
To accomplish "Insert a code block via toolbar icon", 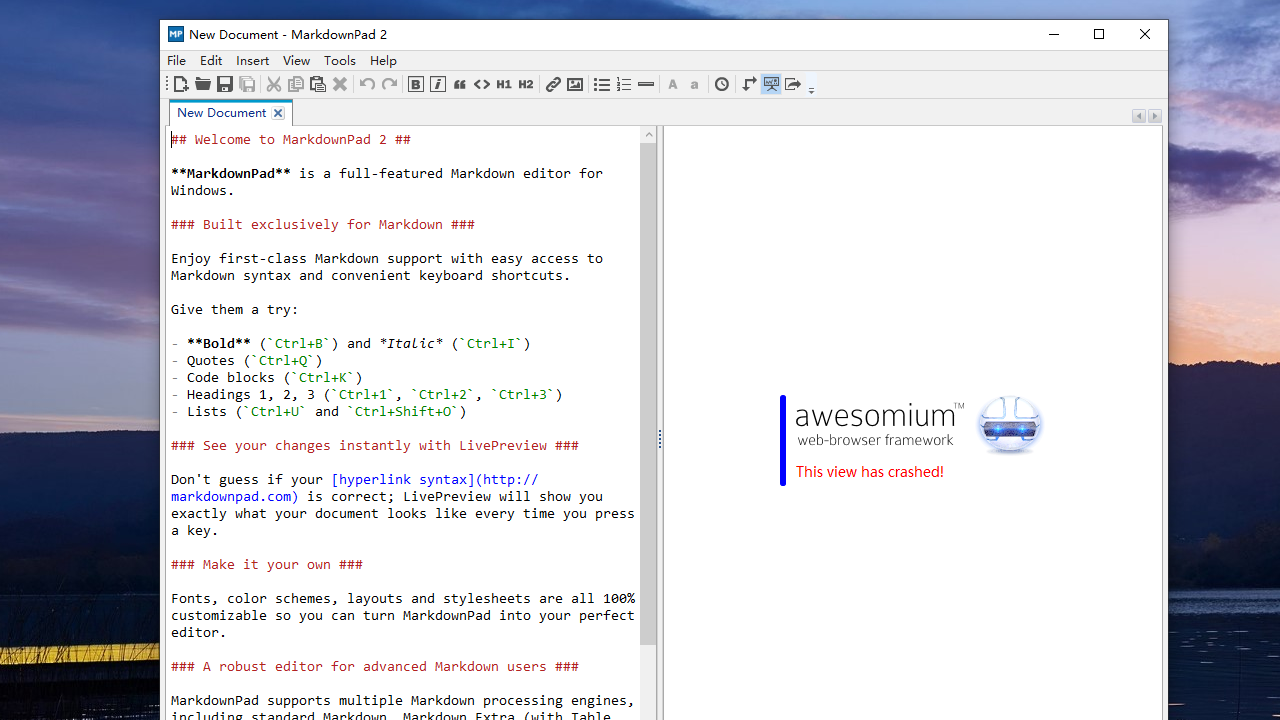I will coord(481,84).
